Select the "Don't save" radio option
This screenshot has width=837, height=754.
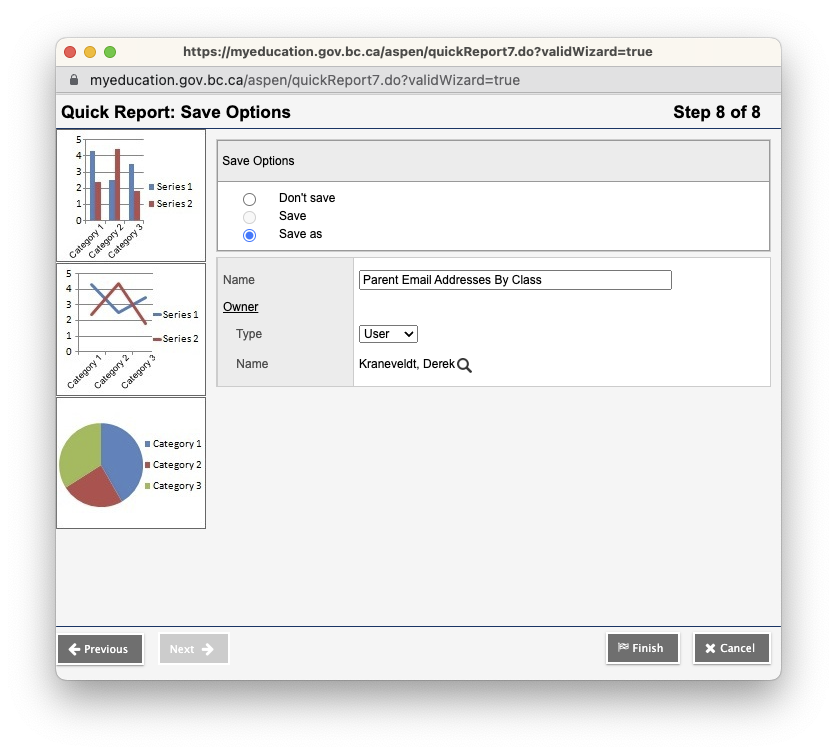(249, 199)
